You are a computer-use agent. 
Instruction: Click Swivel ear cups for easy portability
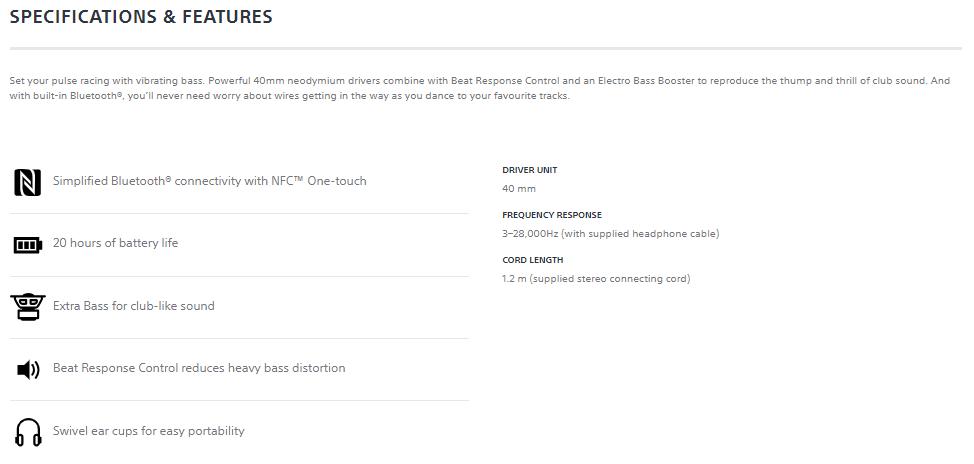tap(148, 431)
